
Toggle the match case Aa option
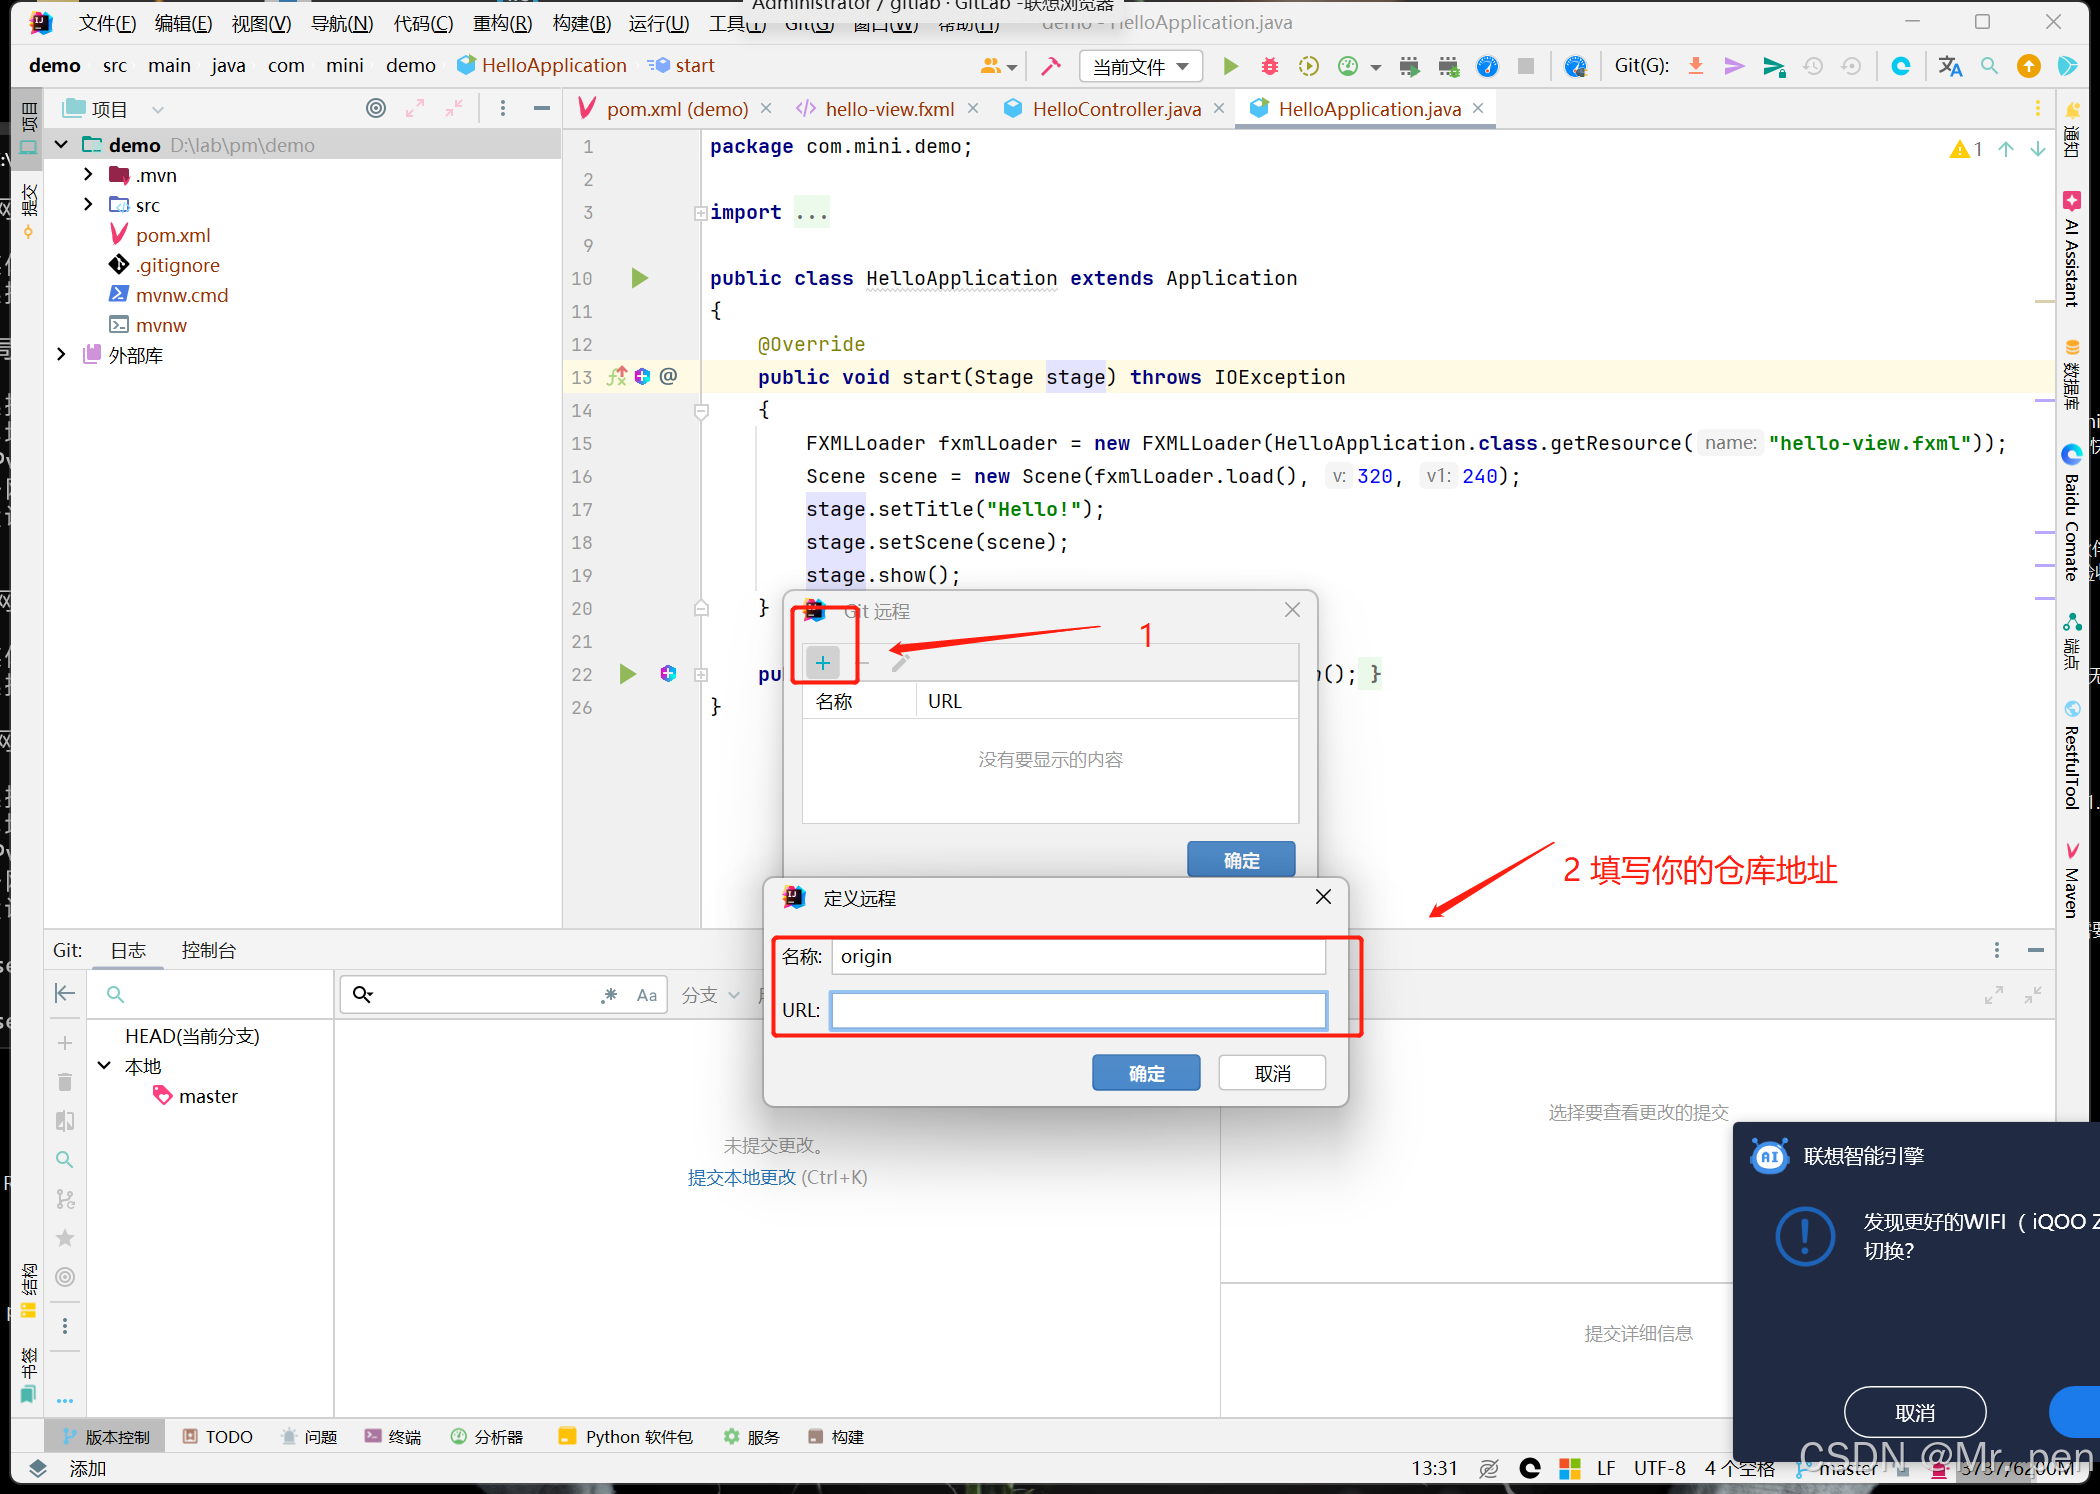646,995
